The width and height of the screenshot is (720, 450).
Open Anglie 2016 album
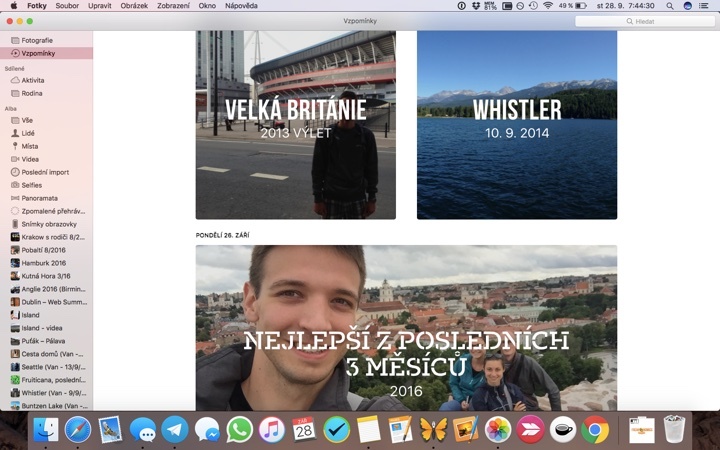46,289
